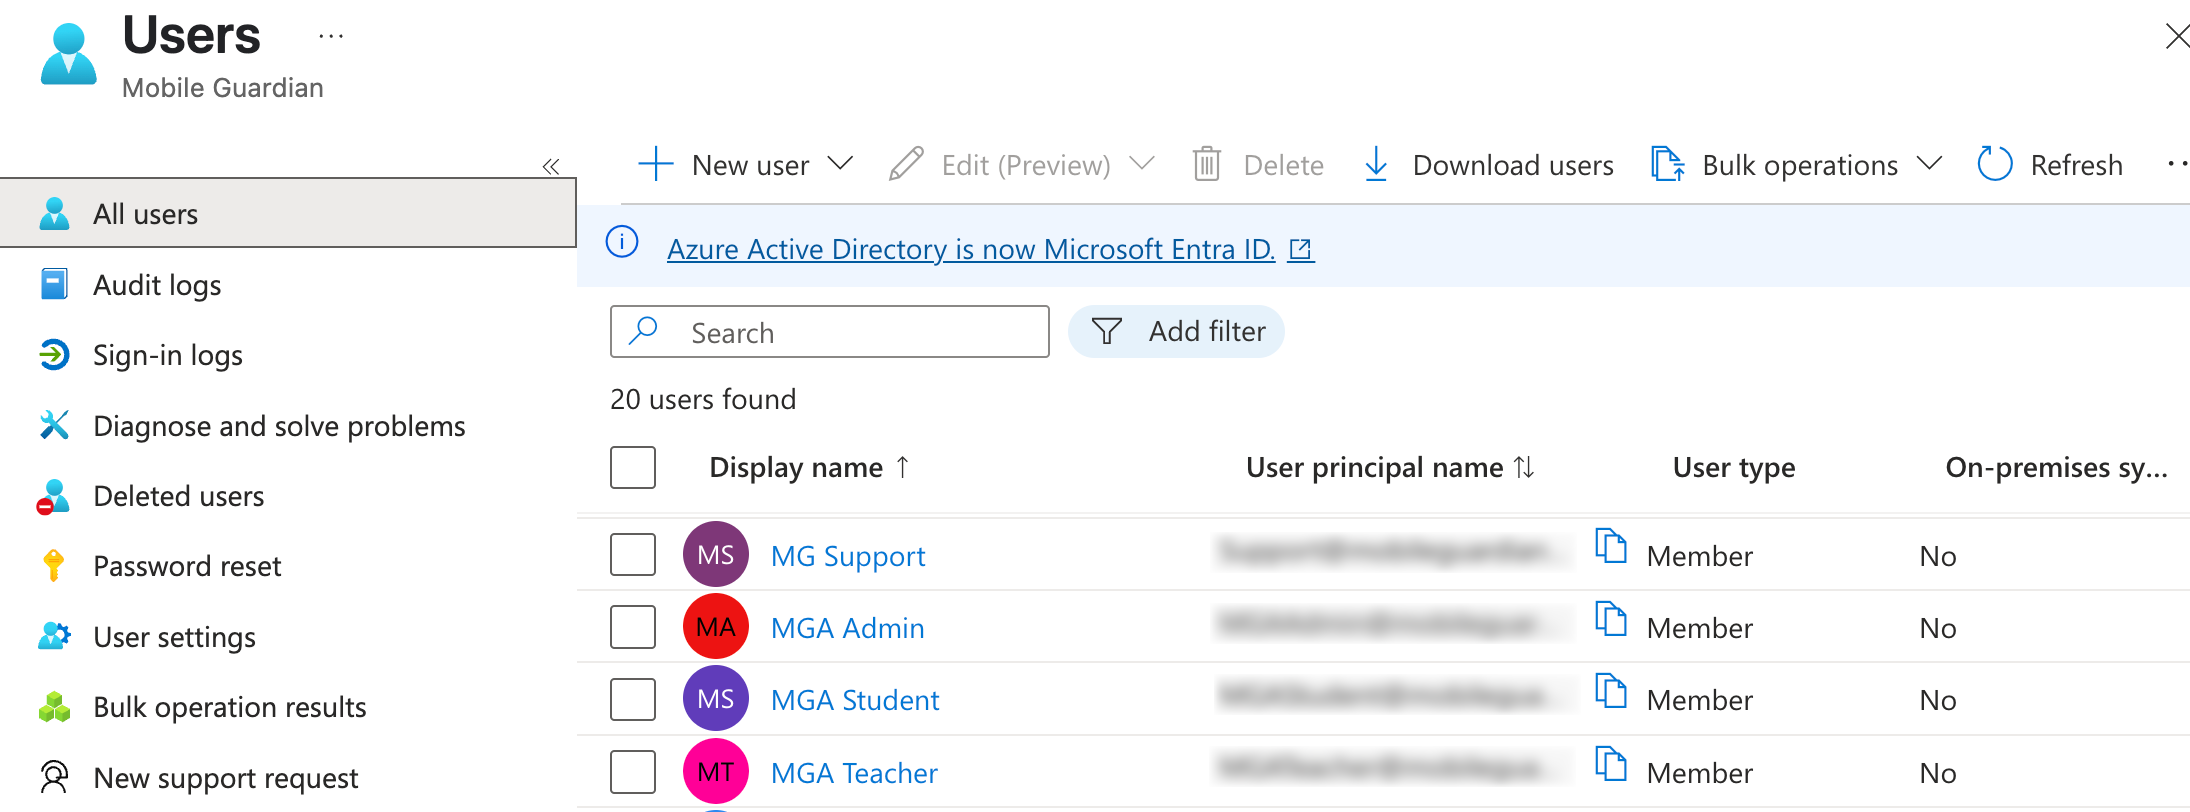Click the MT avatar for MGA Teacher
Screen dimensions: 2190x812
716,772
